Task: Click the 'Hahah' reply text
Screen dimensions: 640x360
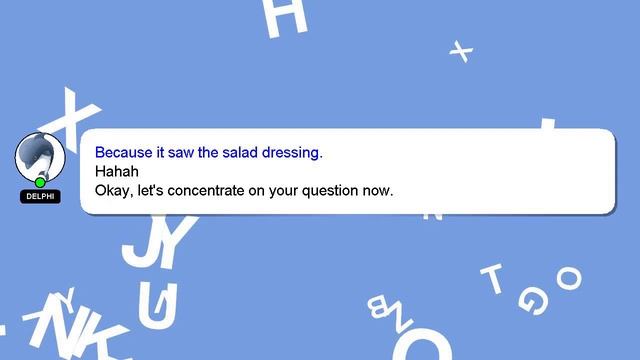Action: [117, 171]
